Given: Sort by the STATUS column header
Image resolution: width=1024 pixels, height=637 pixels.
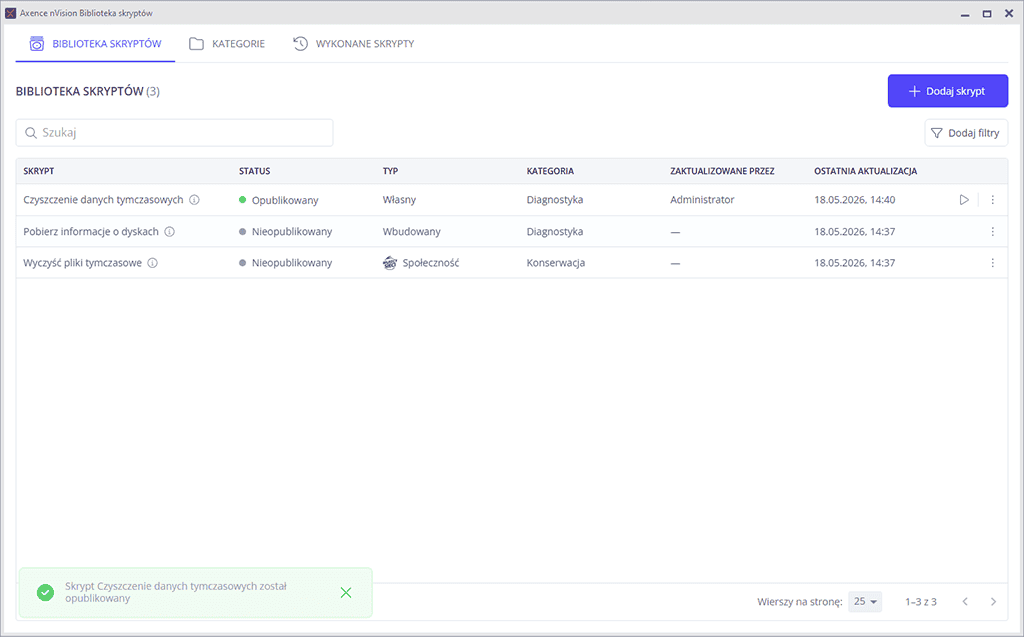Looking at the screenshot, I should pos(255,171).
